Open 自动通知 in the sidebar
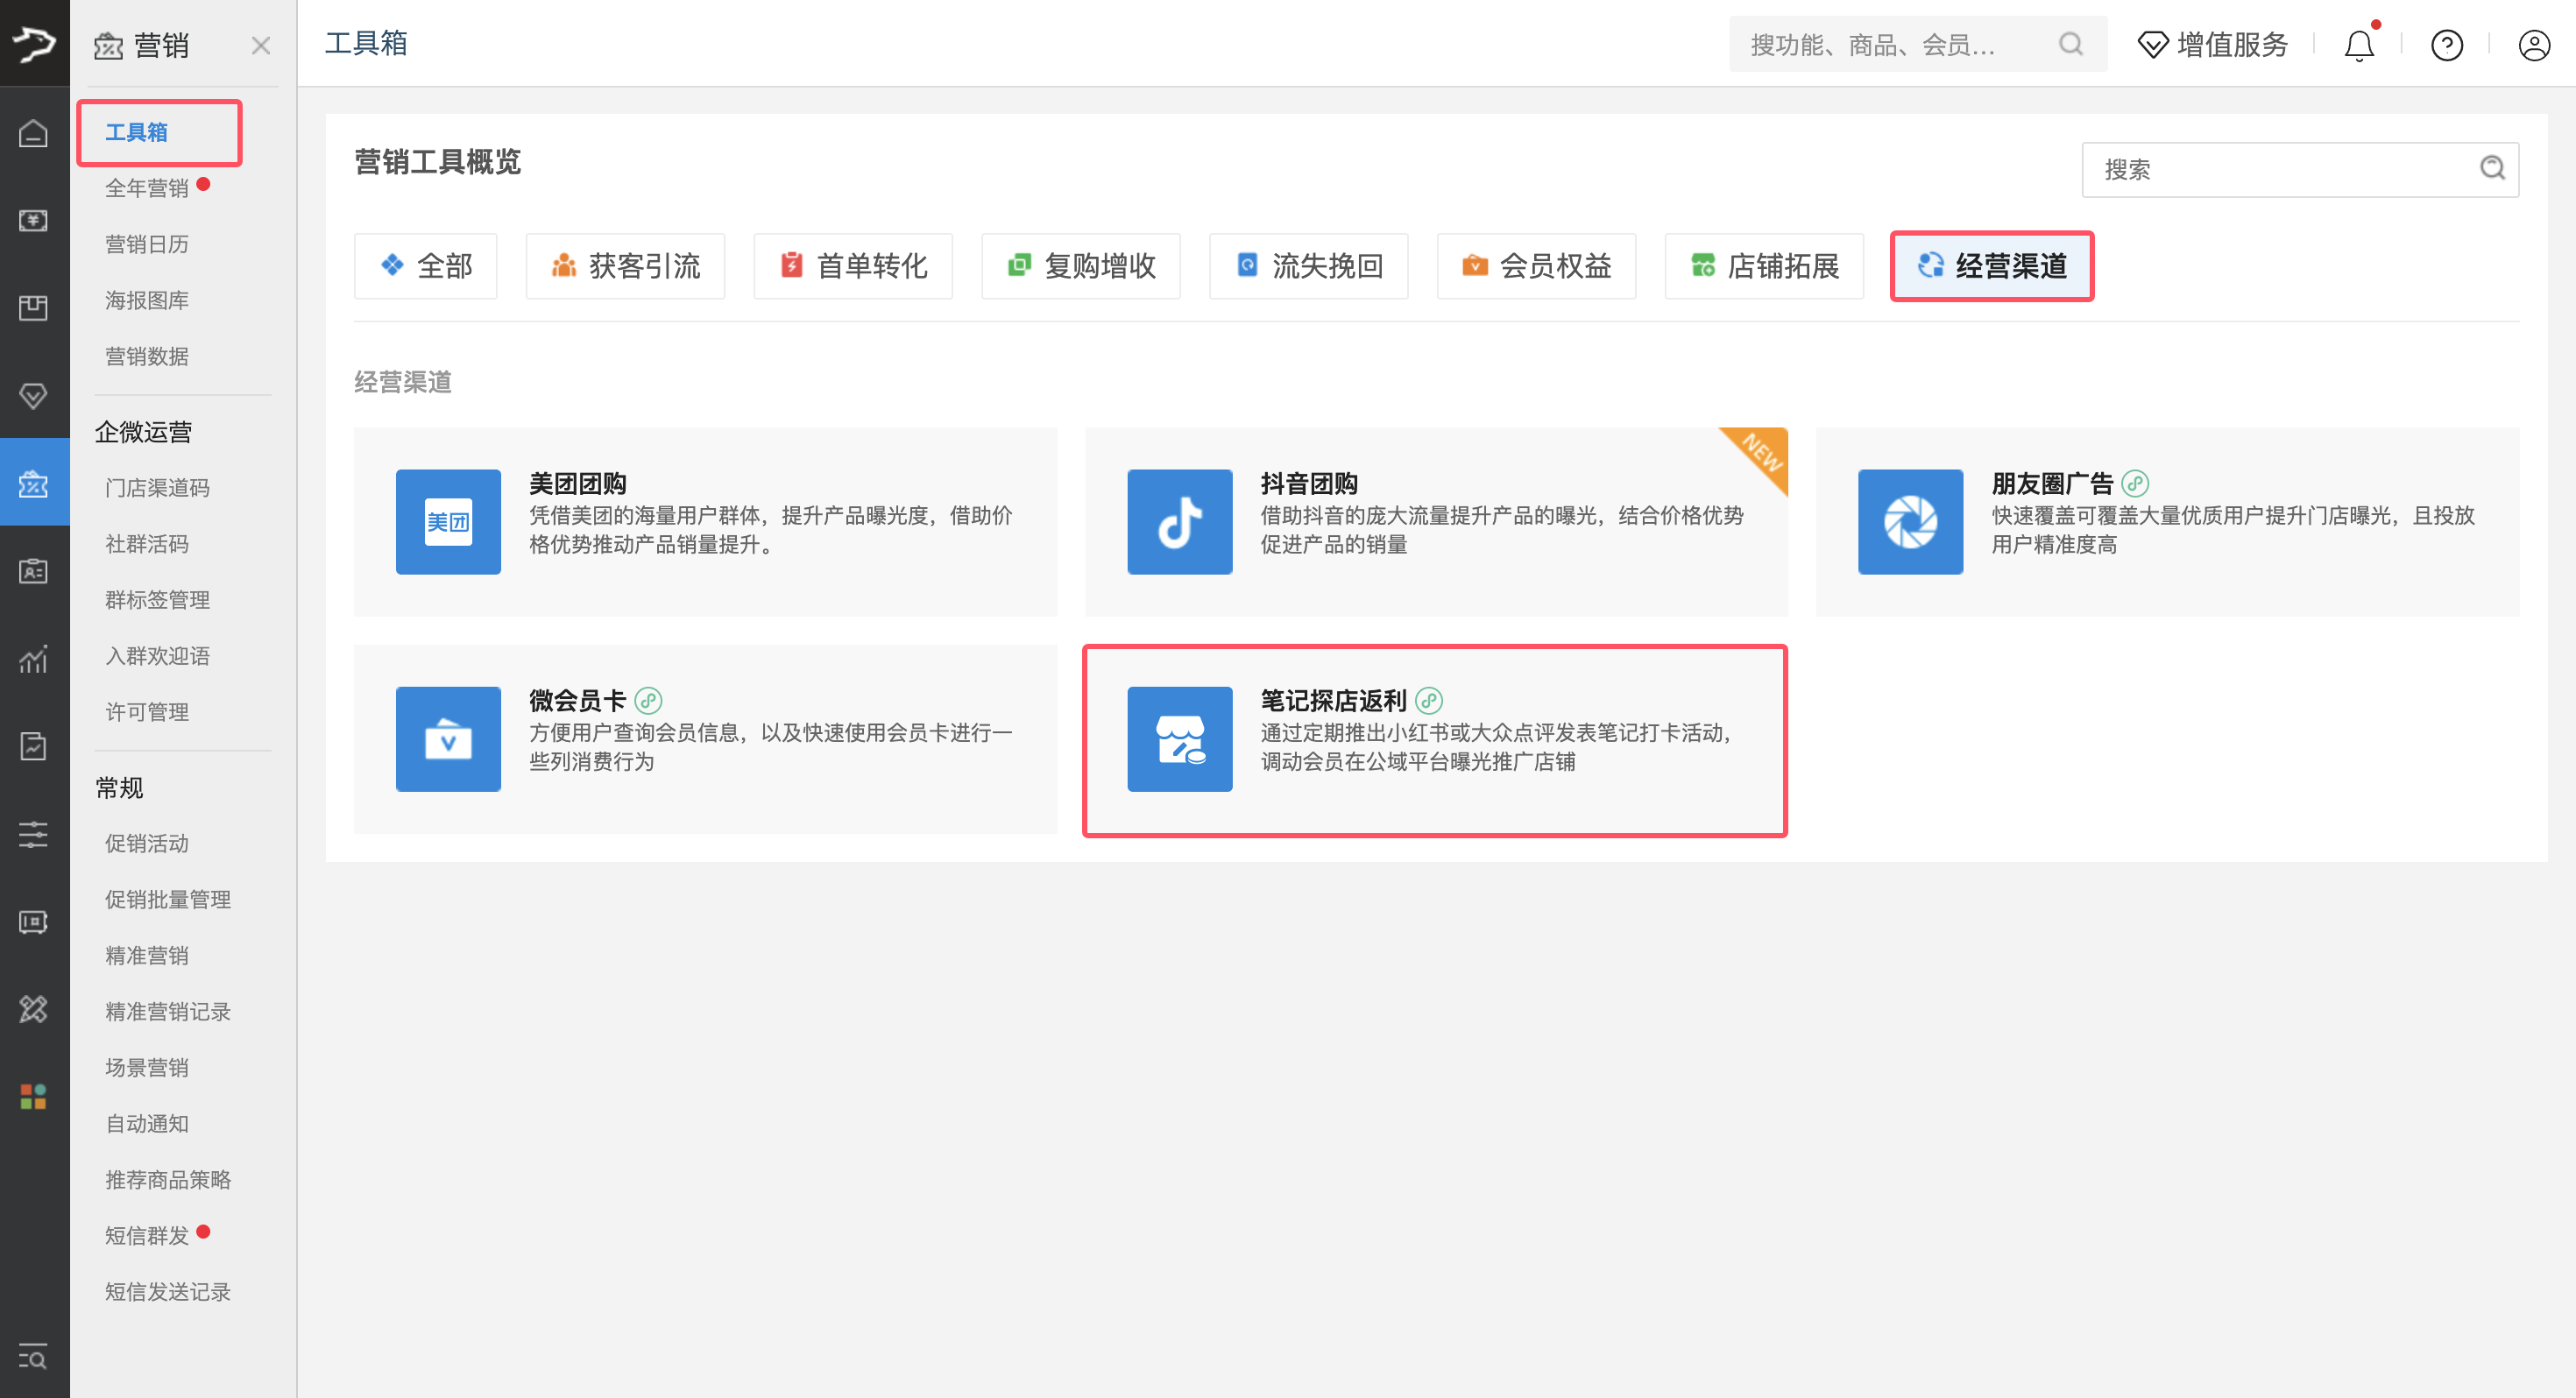This screenshot has height=1398, width=2576. [147, 1123]
